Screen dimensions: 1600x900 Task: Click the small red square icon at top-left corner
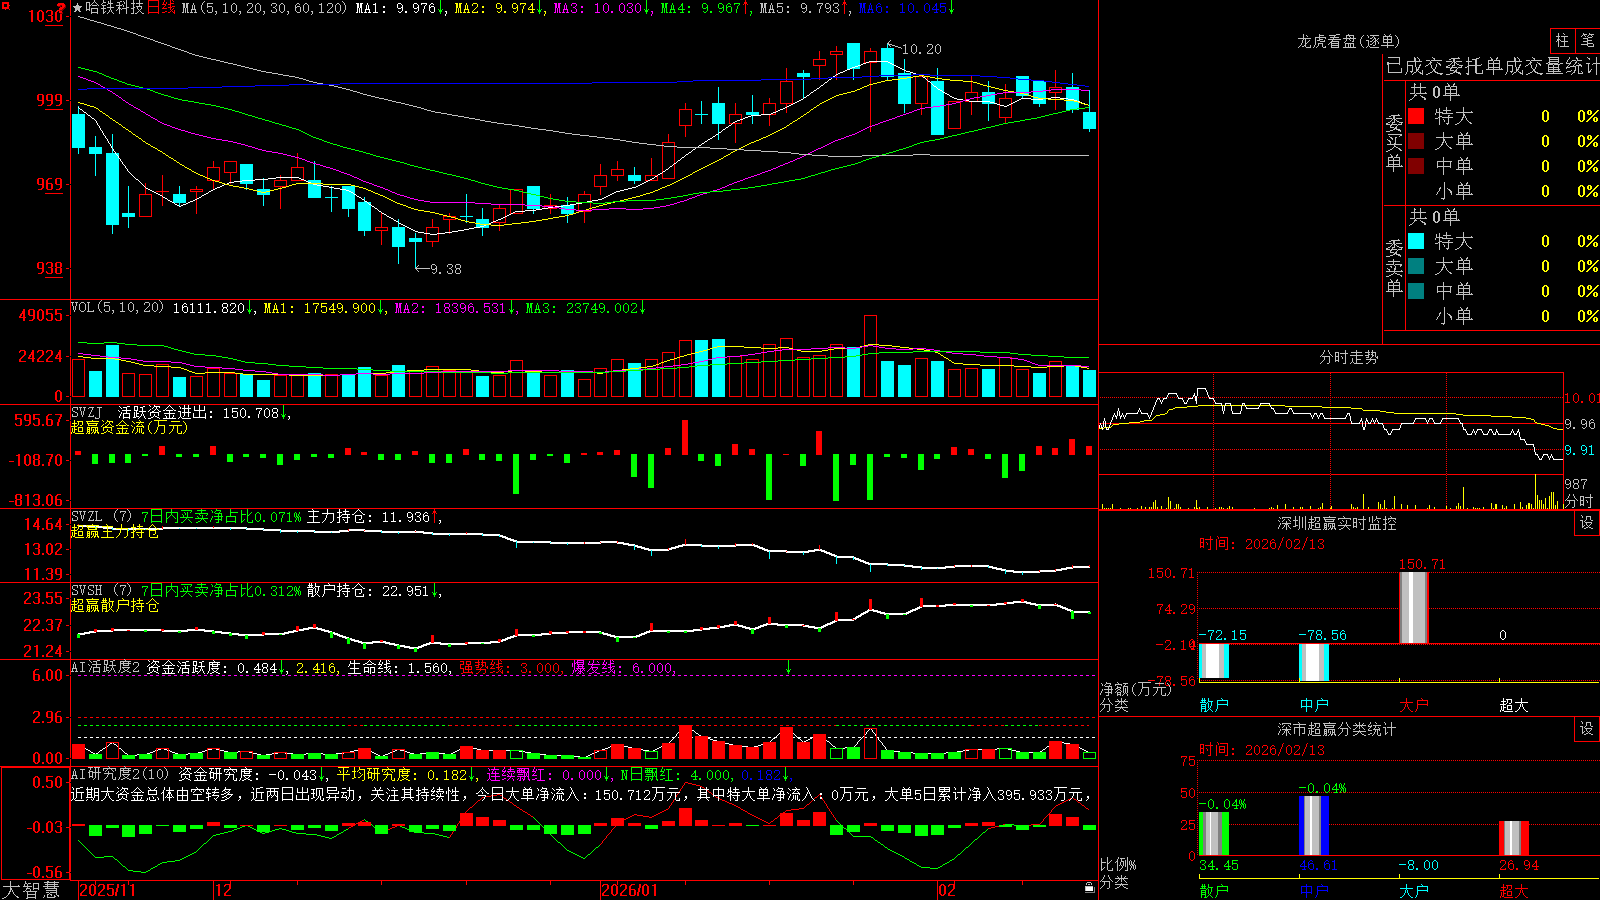[x=4, y=5]
